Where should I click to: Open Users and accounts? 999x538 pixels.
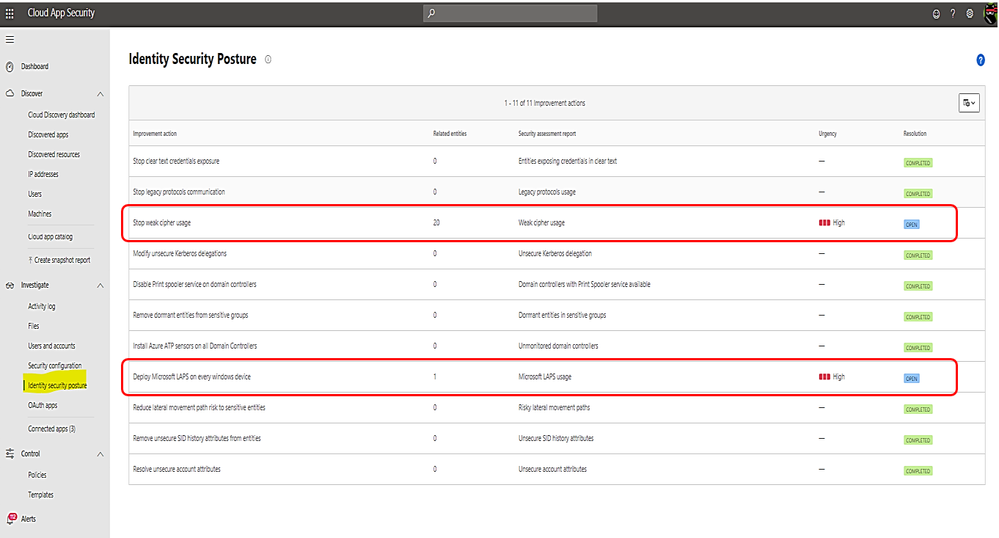pyautogui.click(x=51, y=345)
